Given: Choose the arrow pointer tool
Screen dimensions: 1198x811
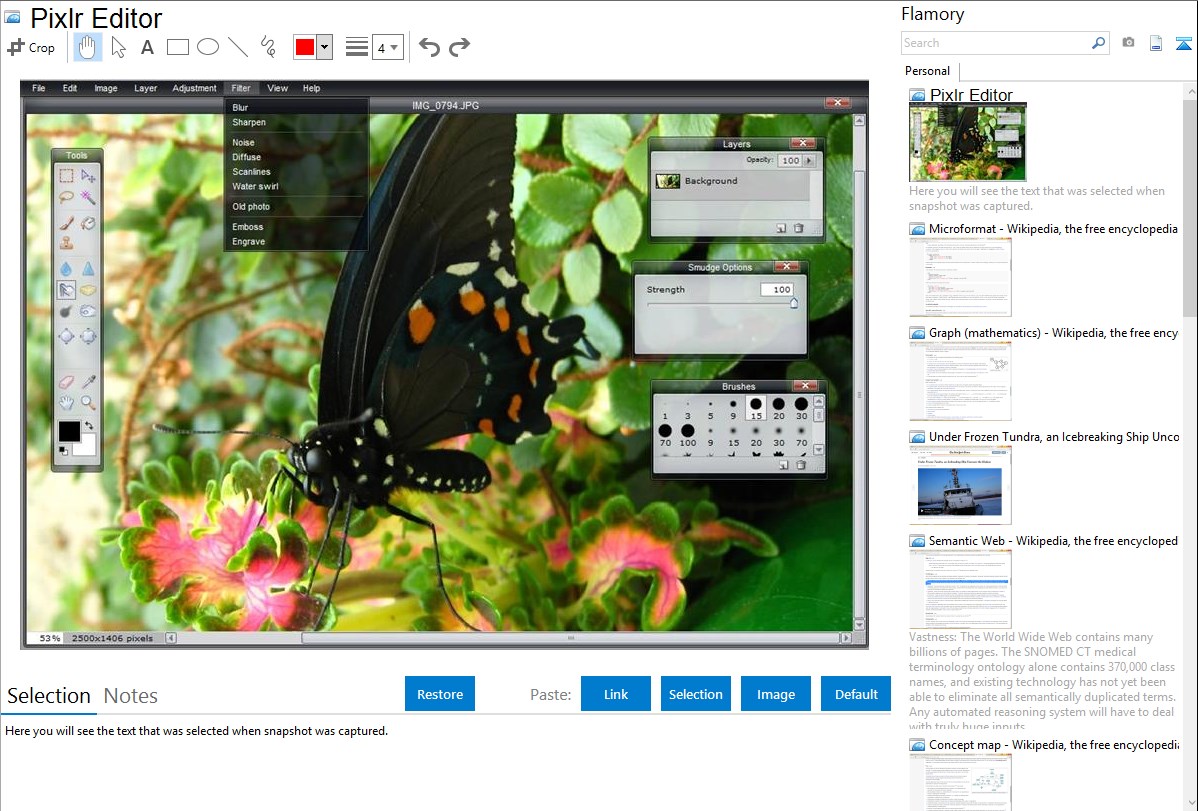Looking at the screenshot, I should click(x=118, y=47).
